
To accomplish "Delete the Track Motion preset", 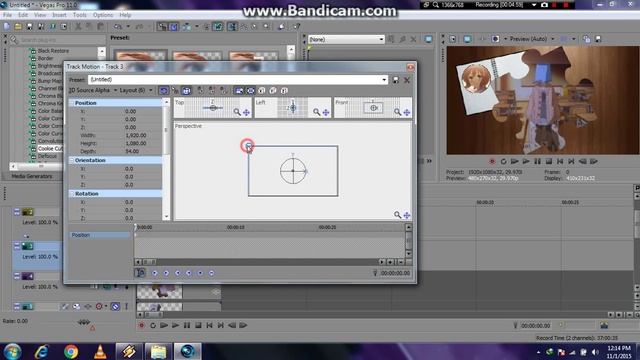I will point(407,80).
